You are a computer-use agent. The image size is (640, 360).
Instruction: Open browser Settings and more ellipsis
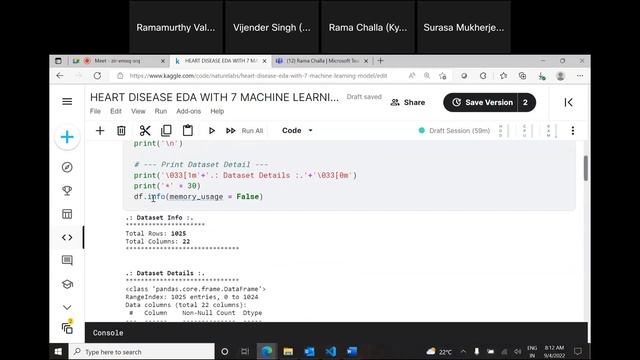[580, 76]
